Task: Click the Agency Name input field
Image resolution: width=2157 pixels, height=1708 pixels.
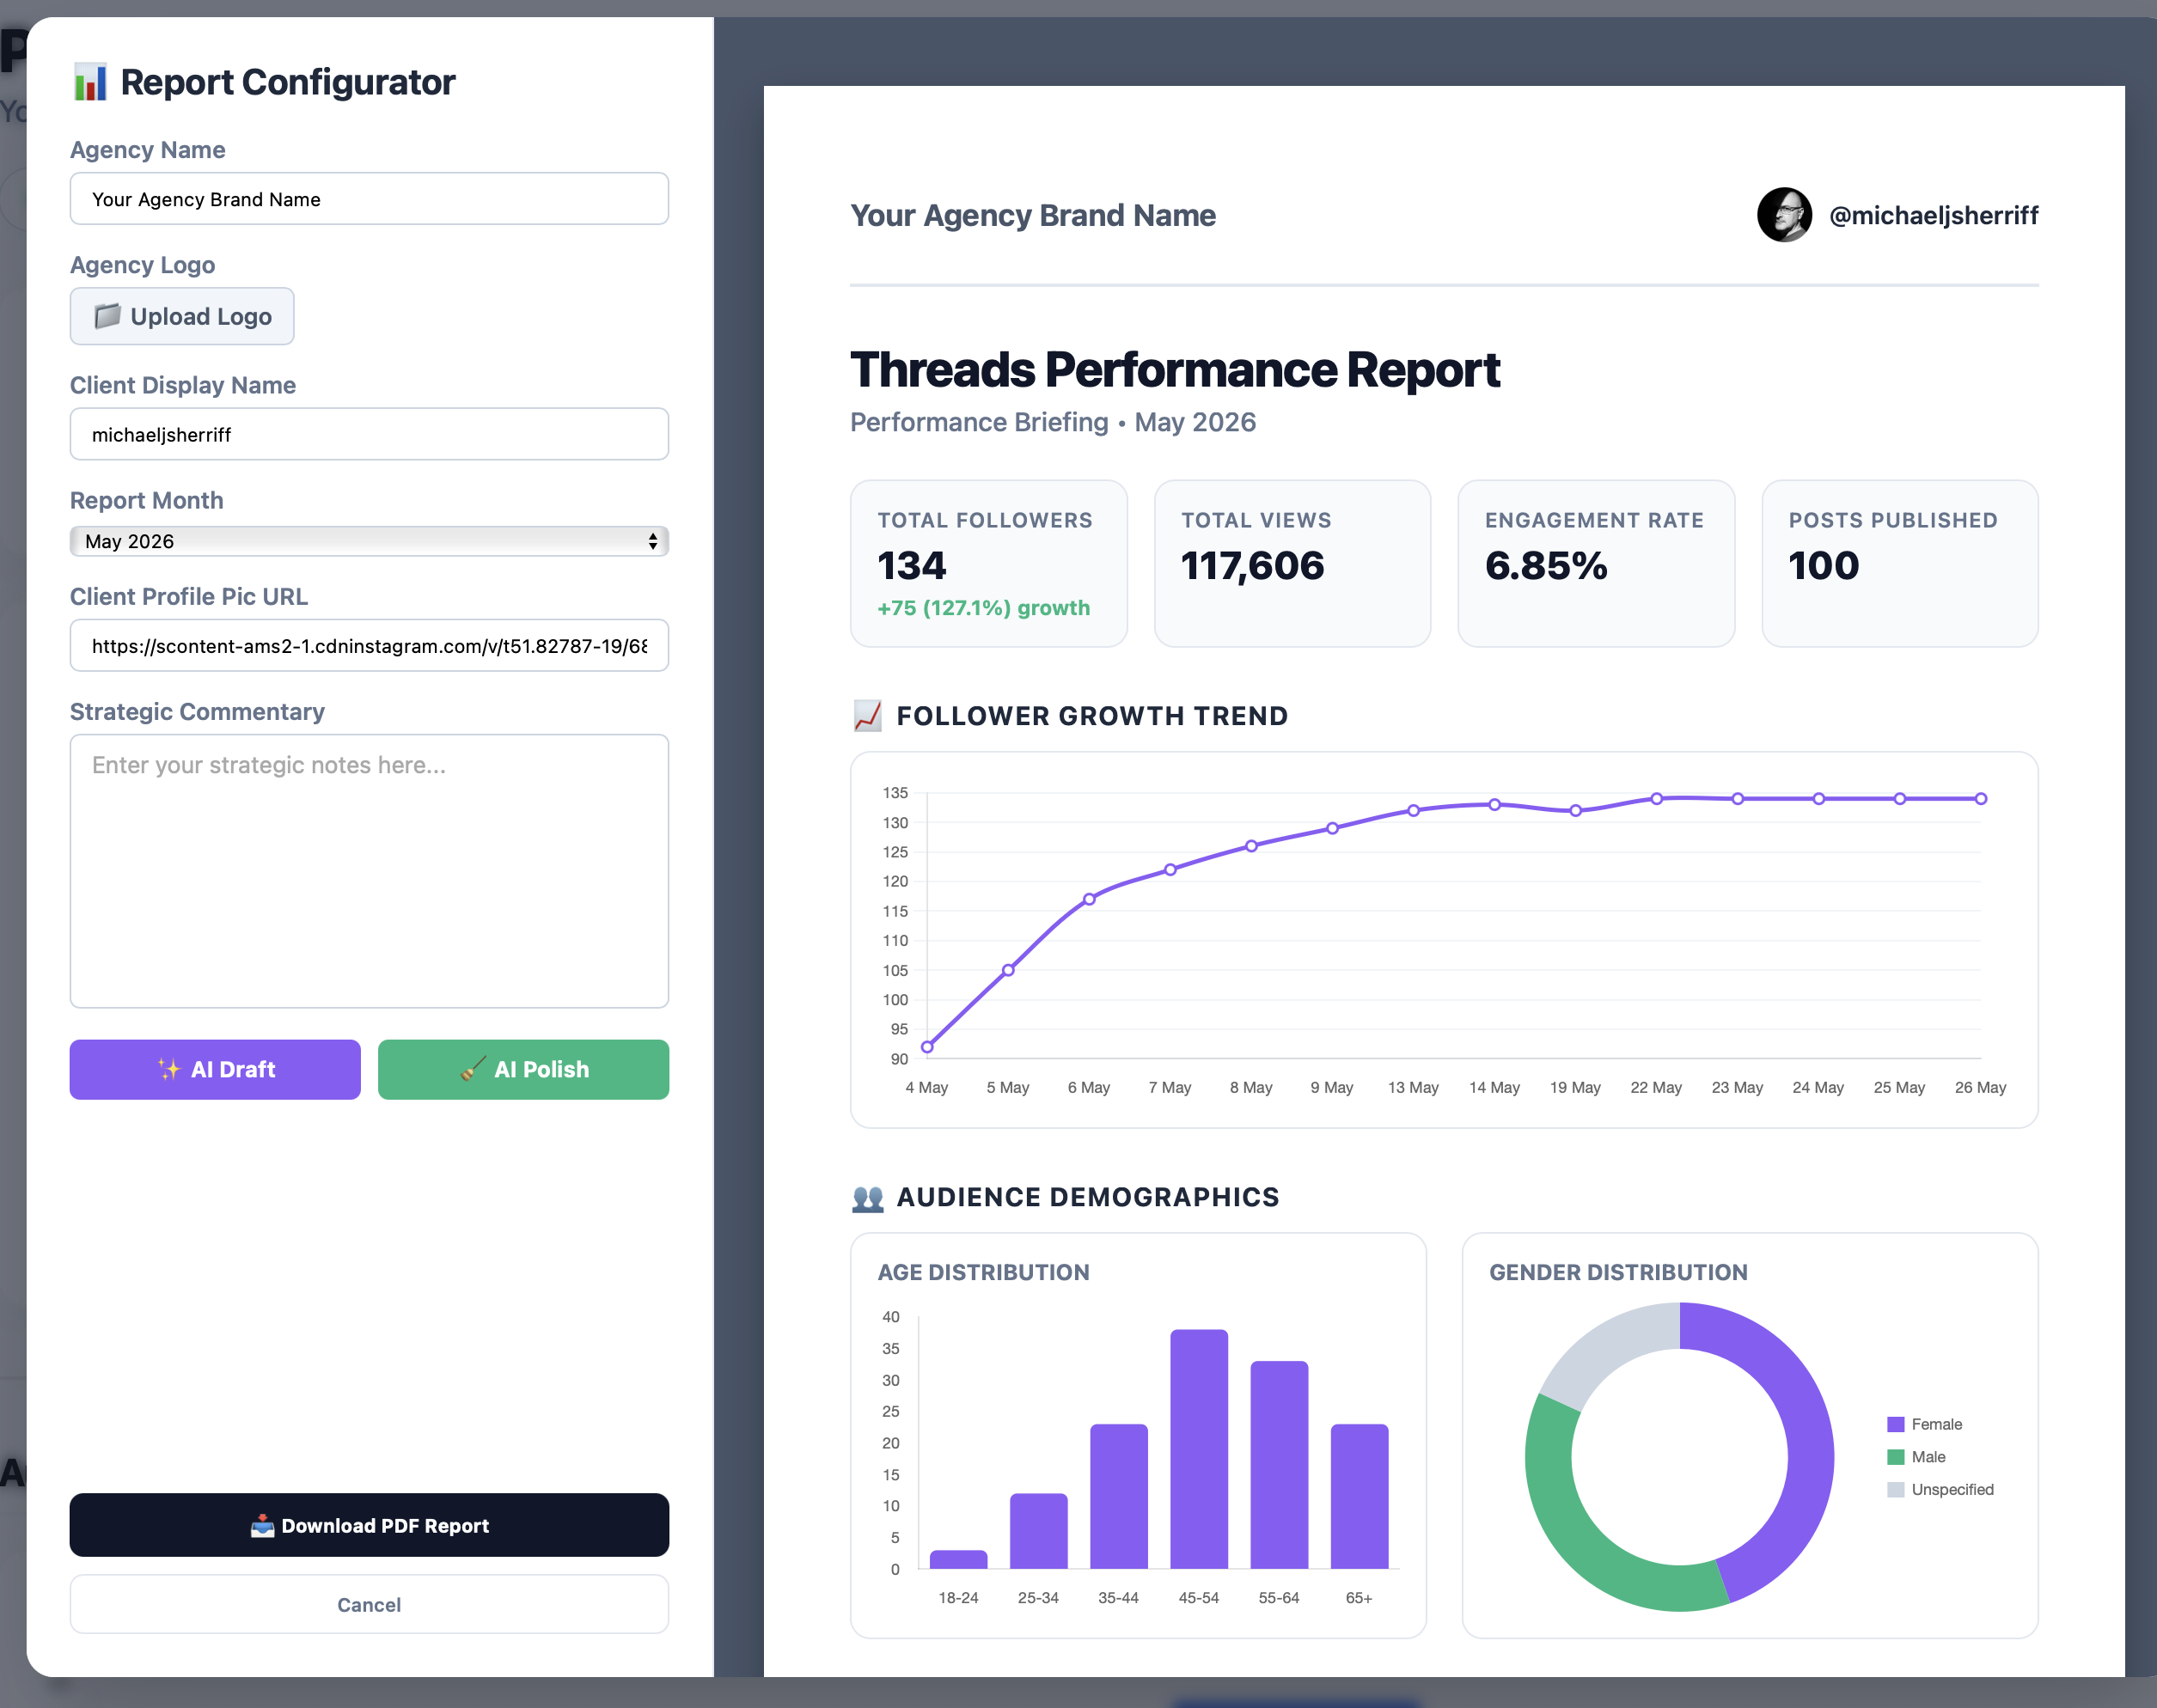Action: [x=369, y=199]
